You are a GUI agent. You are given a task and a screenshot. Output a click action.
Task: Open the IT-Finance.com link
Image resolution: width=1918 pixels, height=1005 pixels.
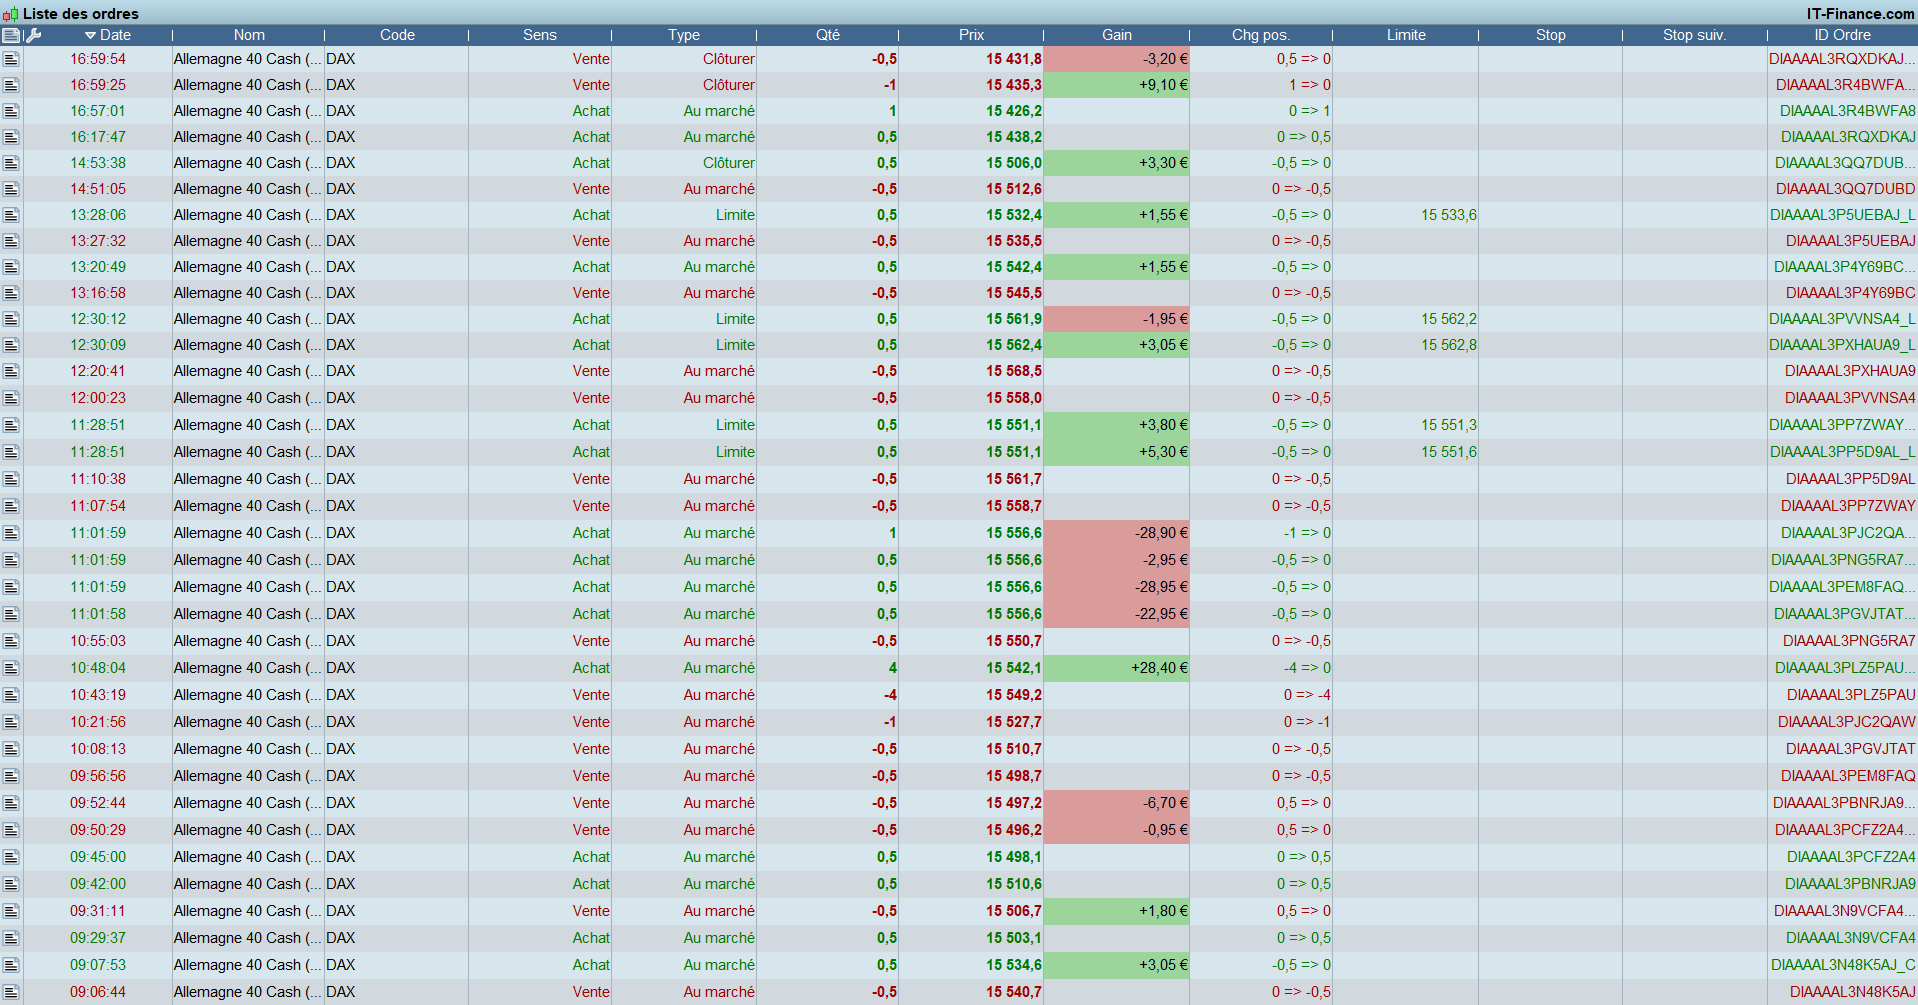point(1860,14)
